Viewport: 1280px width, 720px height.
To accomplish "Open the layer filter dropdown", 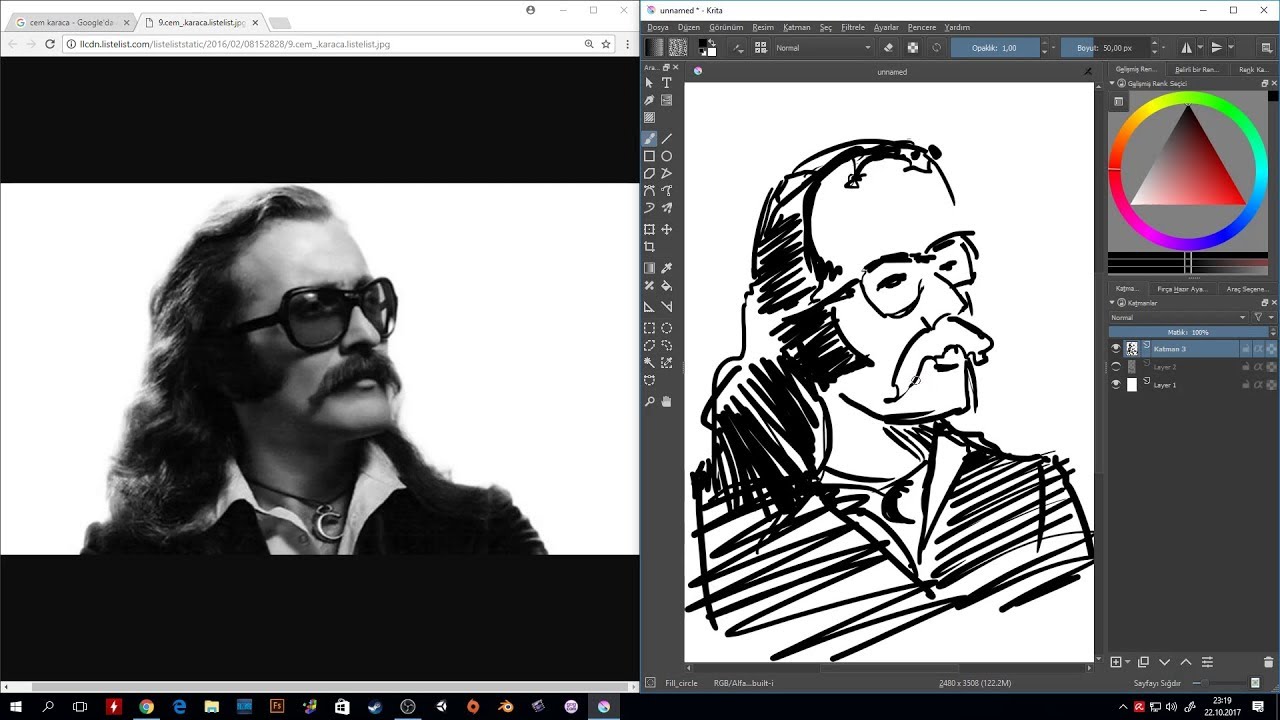I will point(1264,317).
